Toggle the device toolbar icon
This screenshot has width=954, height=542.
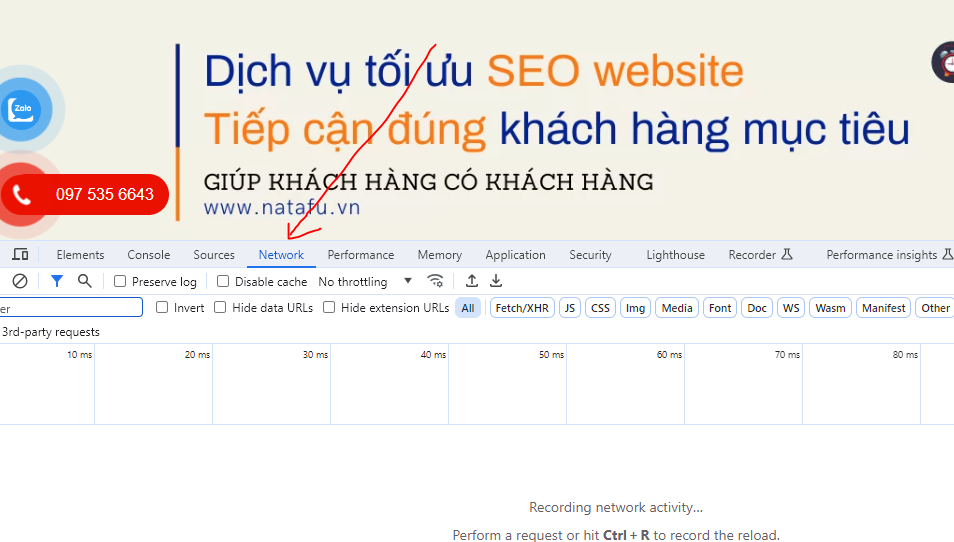[20, 254]
